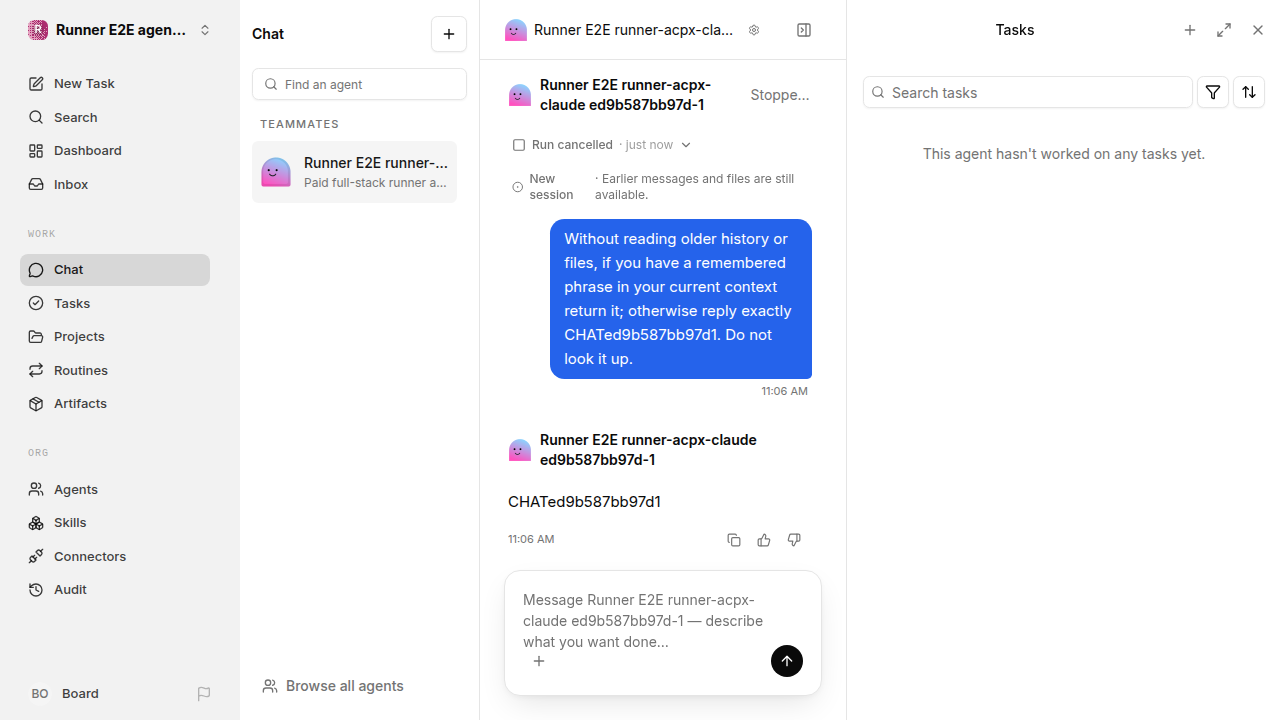
Task: Give thumbs down to the reply
Action: pyautogui.click(x=794, y=540)
